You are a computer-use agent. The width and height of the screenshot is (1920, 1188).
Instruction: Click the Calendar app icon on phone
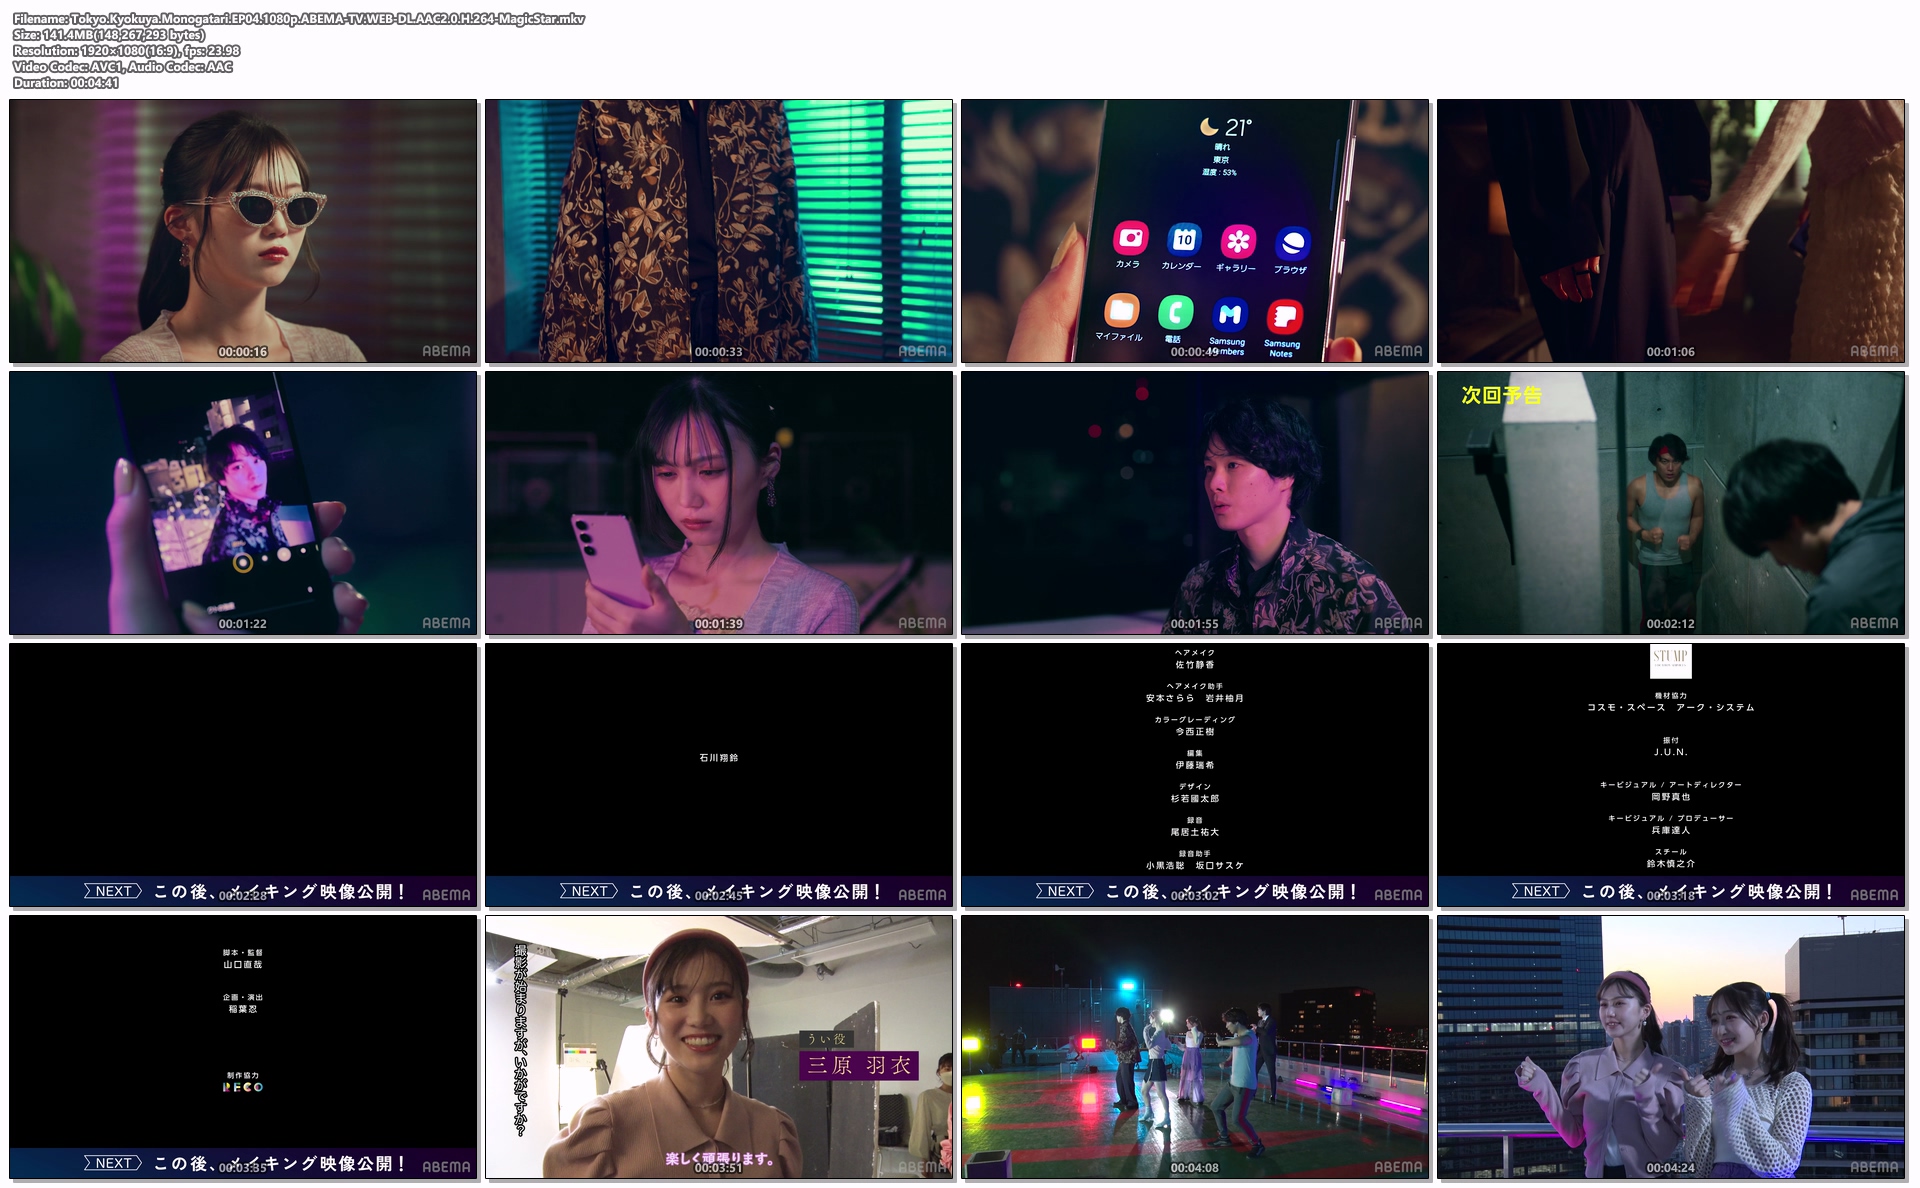1184,239
